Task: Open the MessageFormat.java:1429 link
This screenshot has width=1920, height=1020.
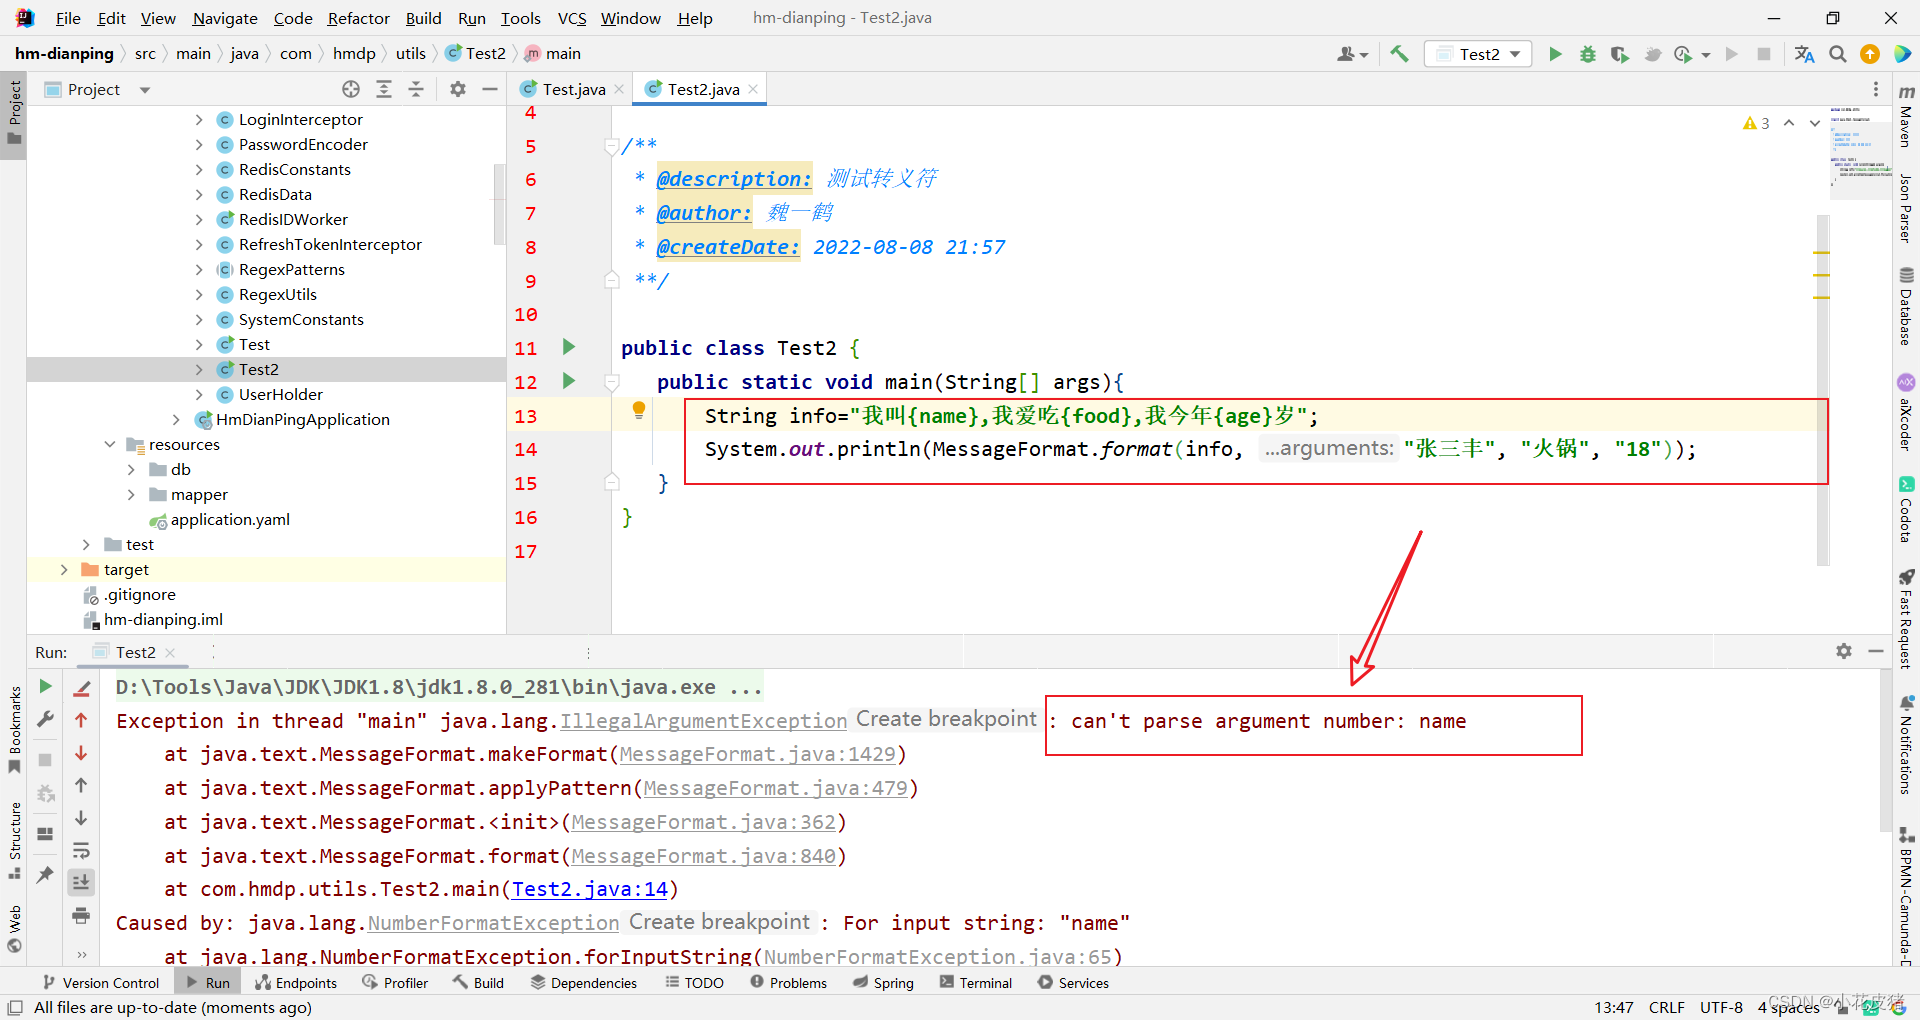Action: [757, 754]
